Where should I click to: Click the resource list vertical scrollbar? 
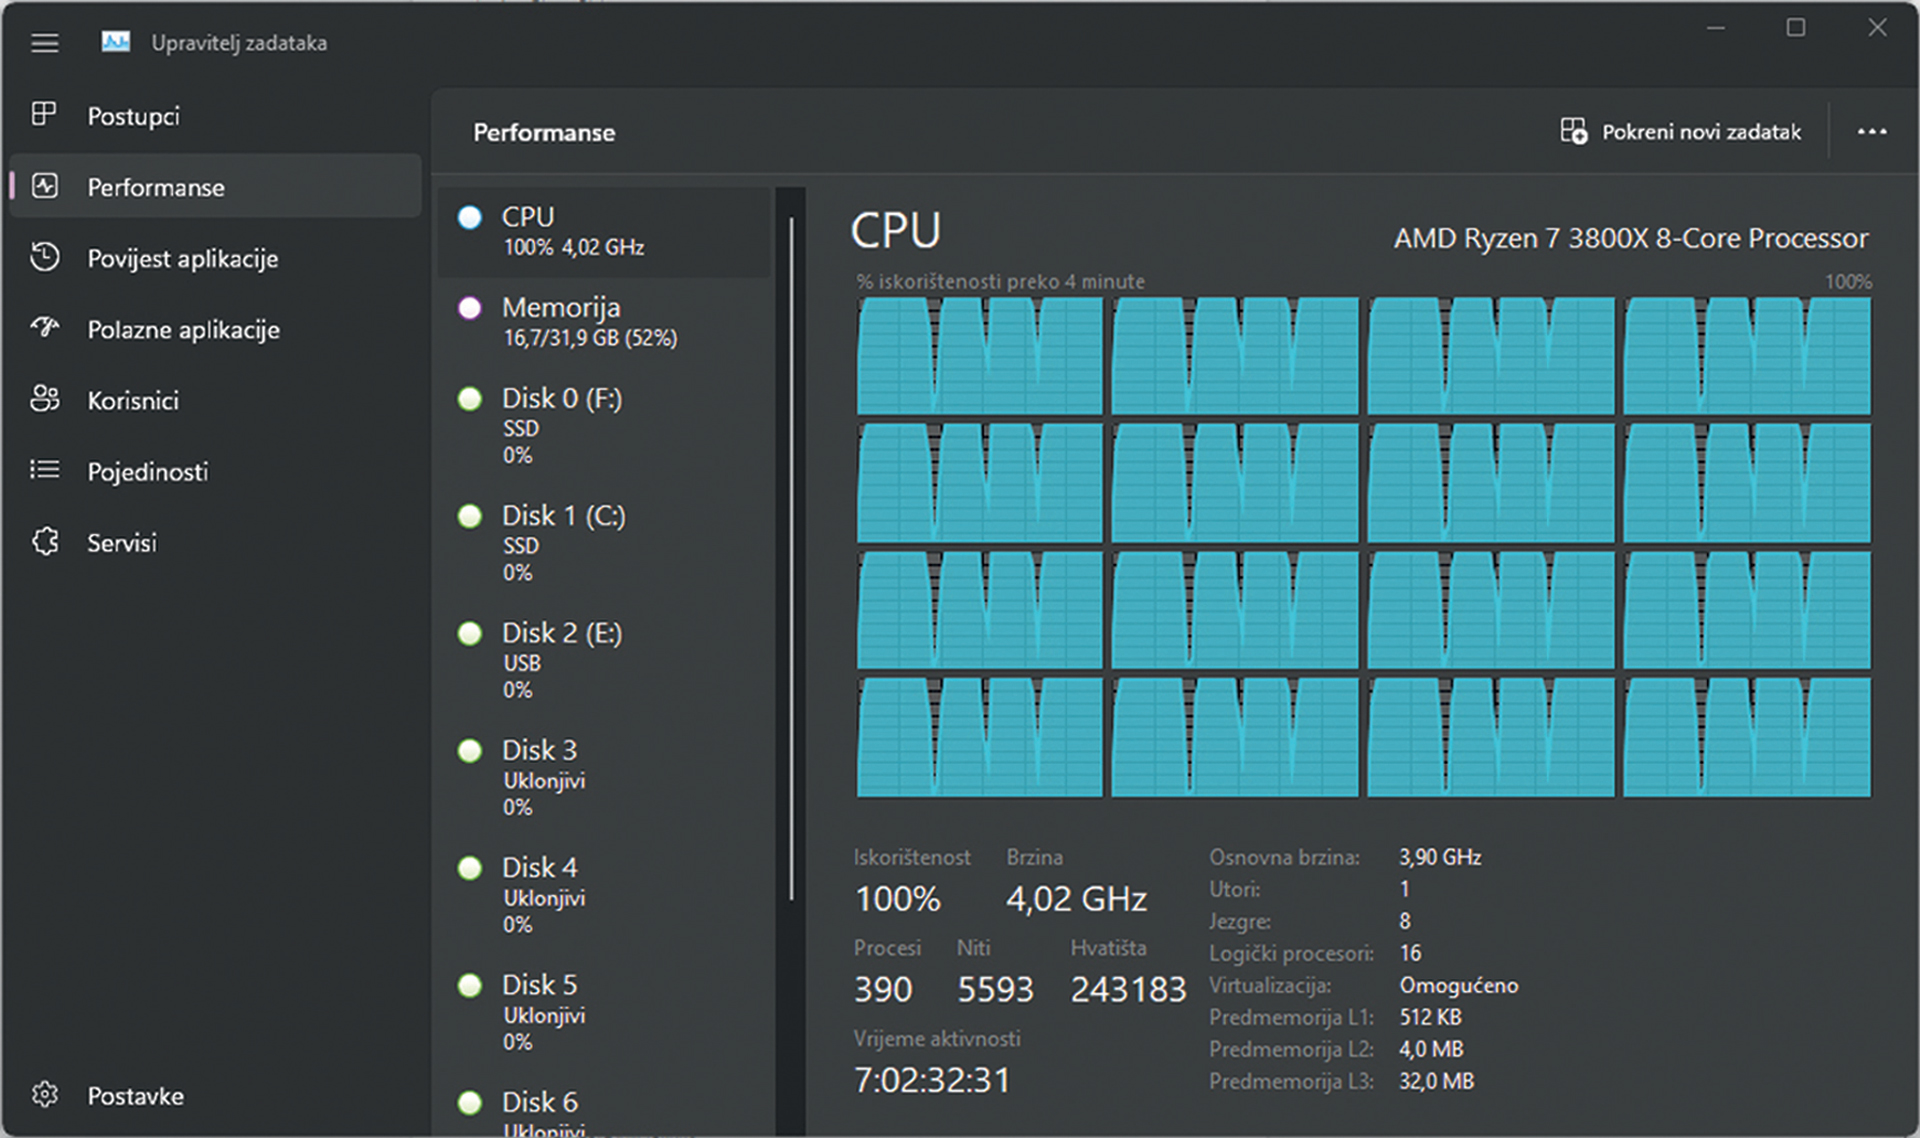click(791, 560)
